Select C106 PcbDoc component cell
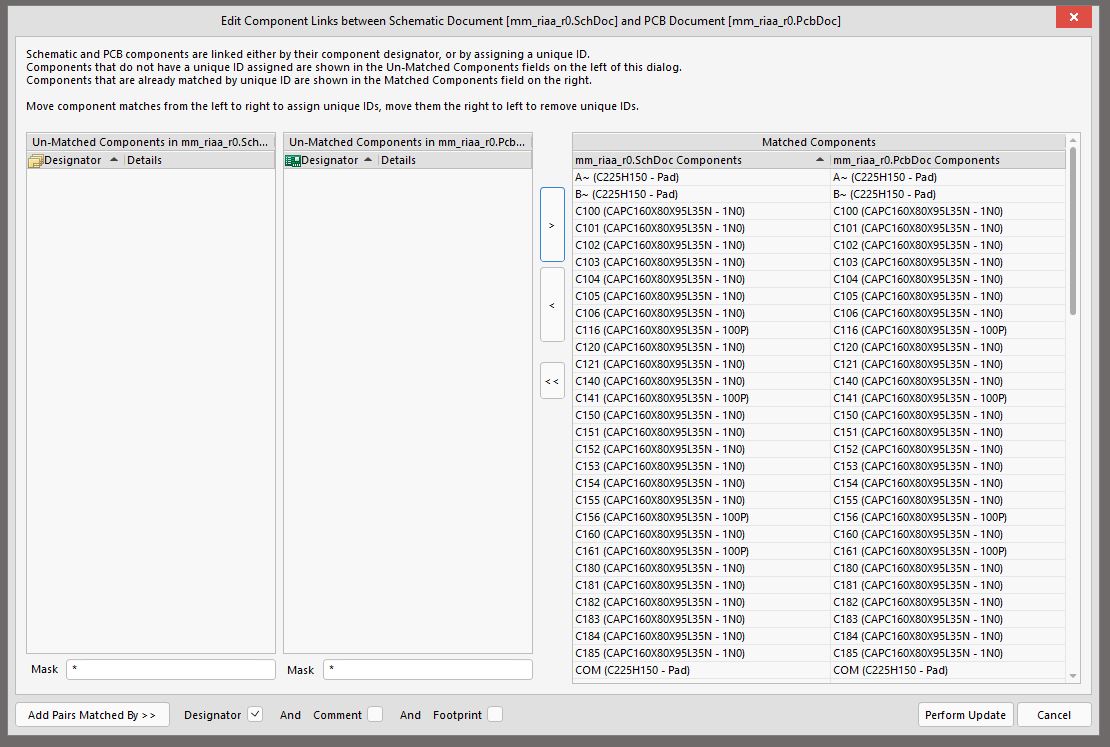The width and height of the screenshot is (1110, 747). coord(947,313)
